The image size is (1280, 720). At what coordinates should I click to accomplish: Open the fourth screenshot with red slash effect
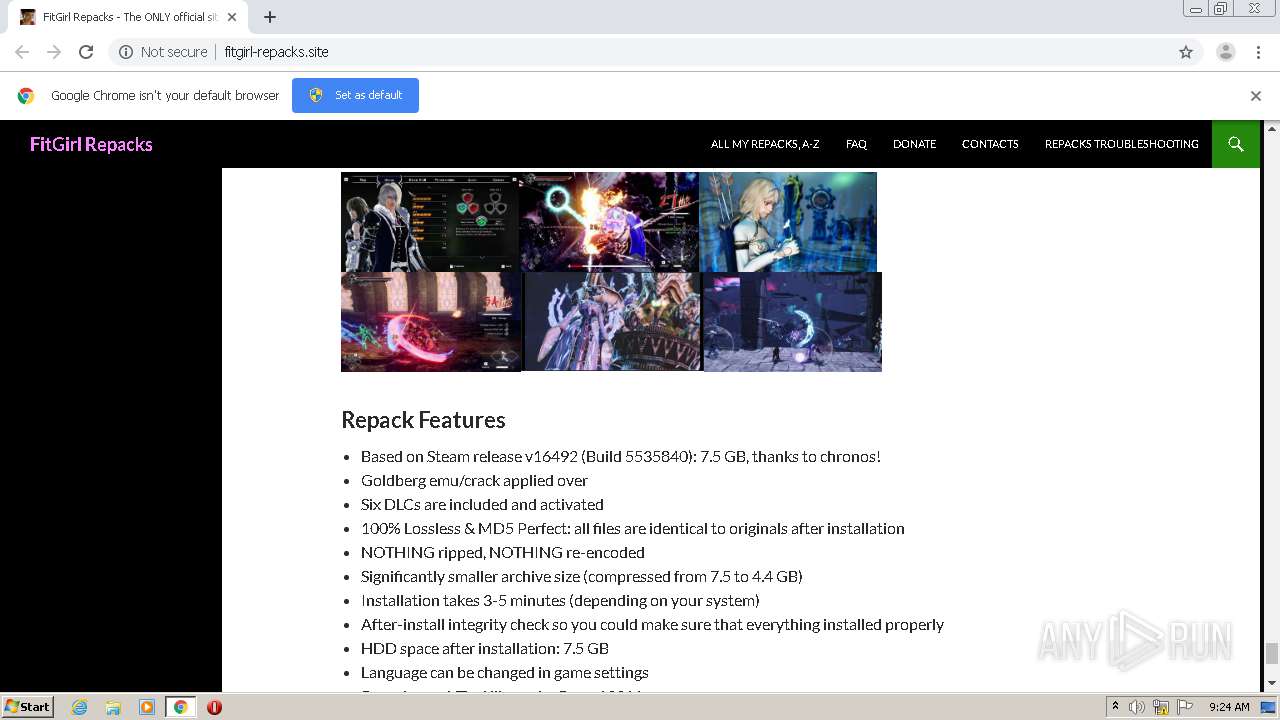point(431,322)
